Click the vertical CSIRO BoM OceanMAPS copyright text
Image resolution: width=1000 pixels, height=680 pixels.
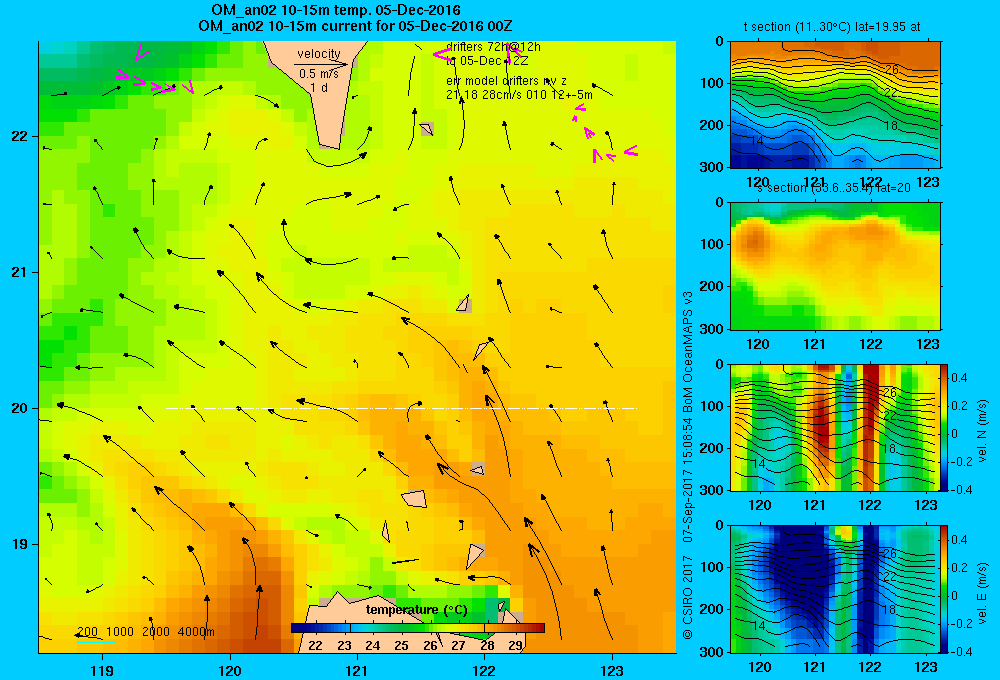pos(688,464)
